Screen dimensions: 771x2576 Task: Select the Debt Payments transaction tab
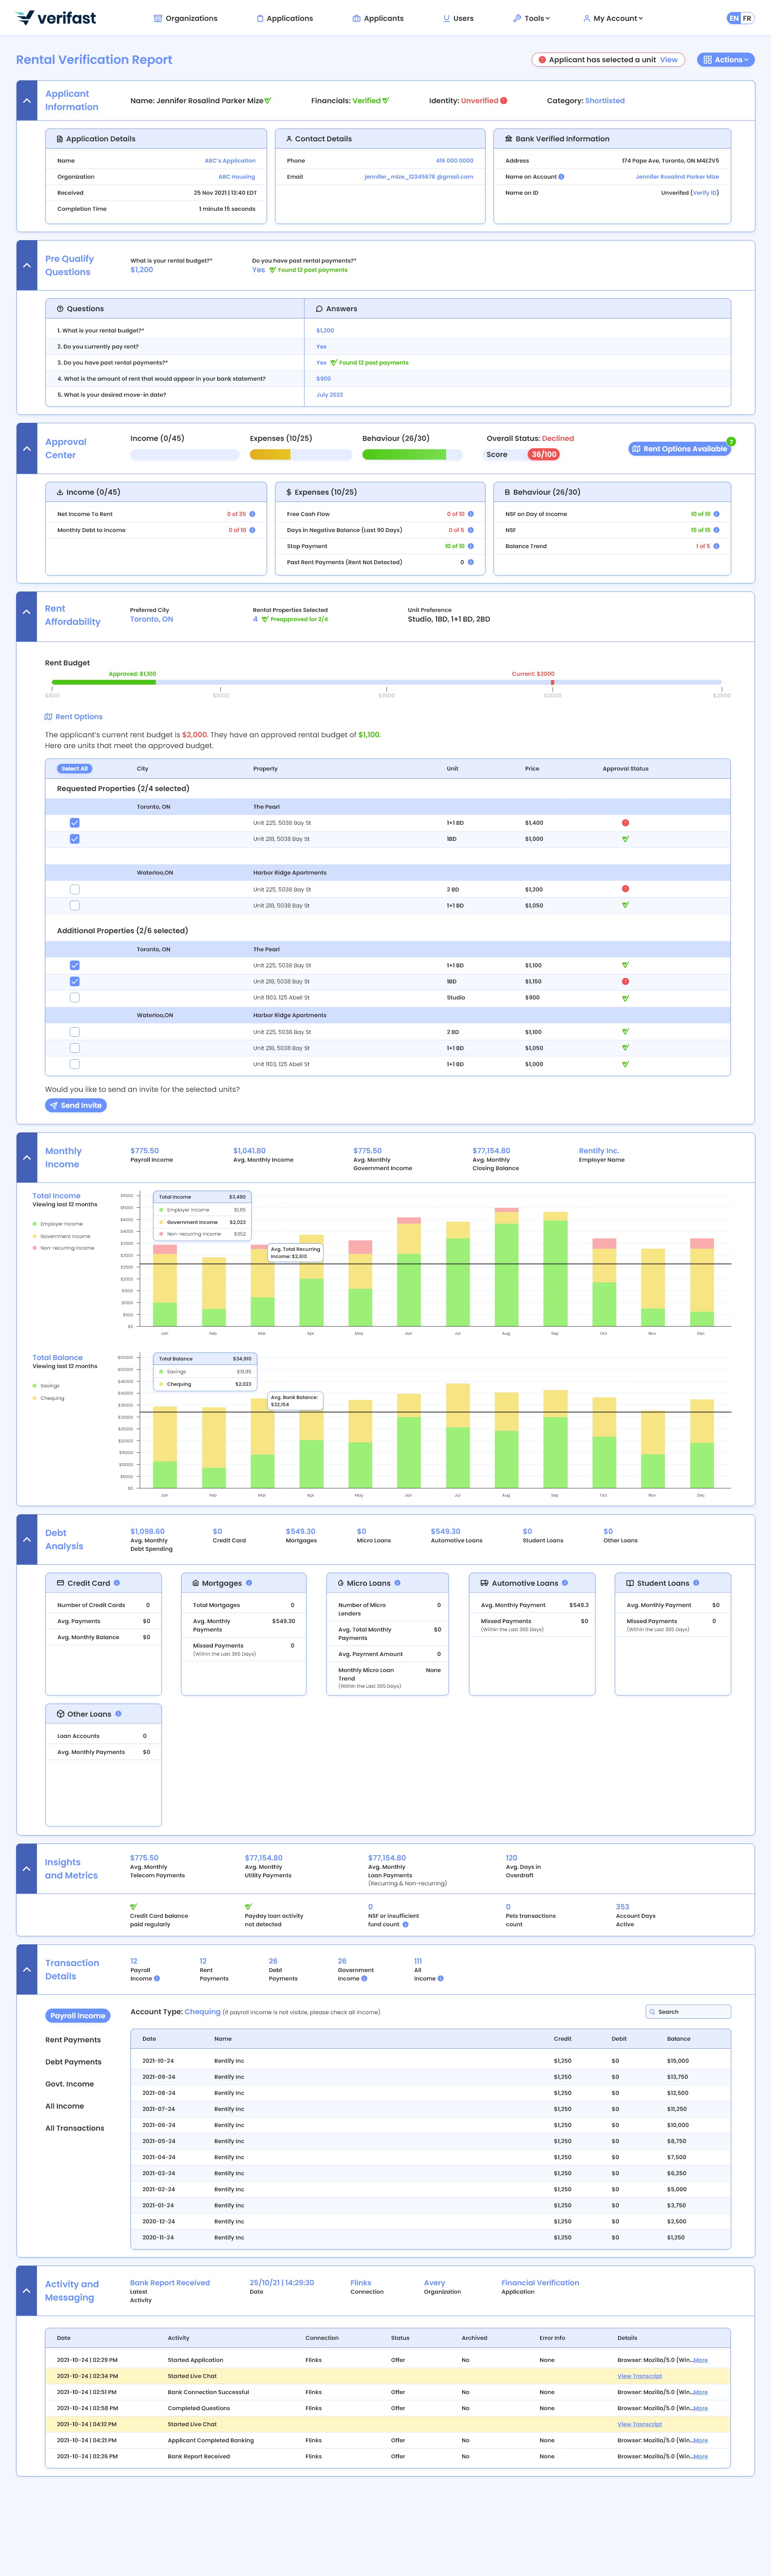[73, 2062]
